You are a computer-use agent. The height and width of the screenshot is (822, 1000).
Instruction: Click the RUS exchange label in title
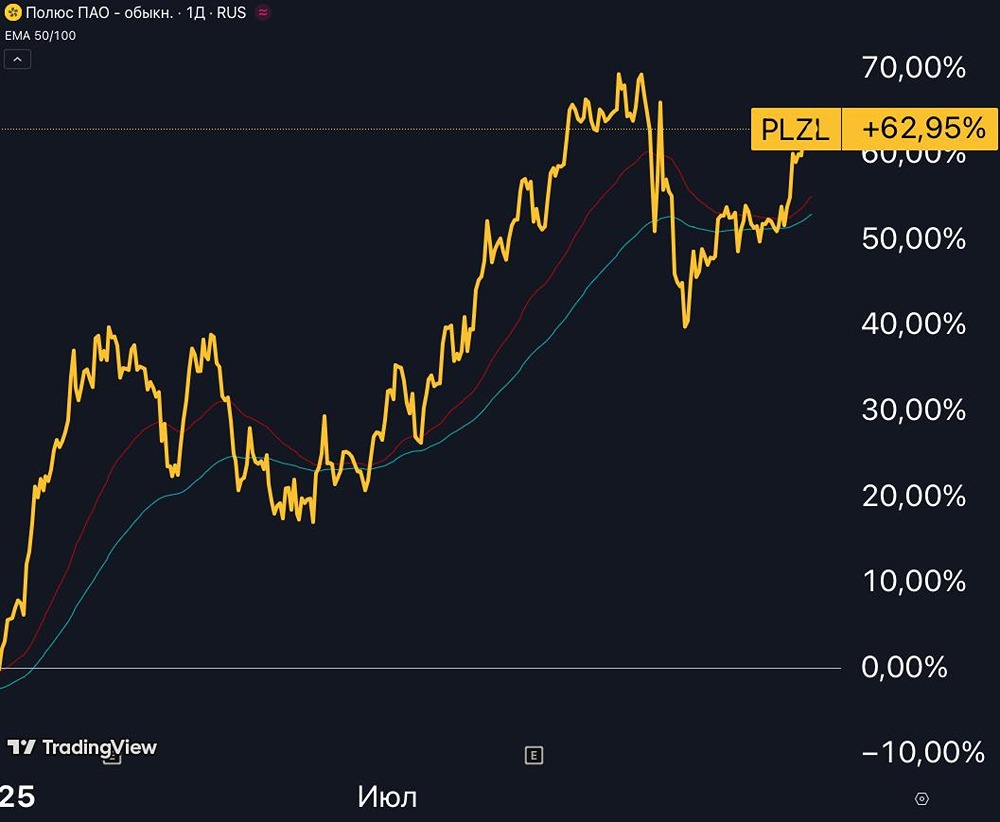pos(231,13)
